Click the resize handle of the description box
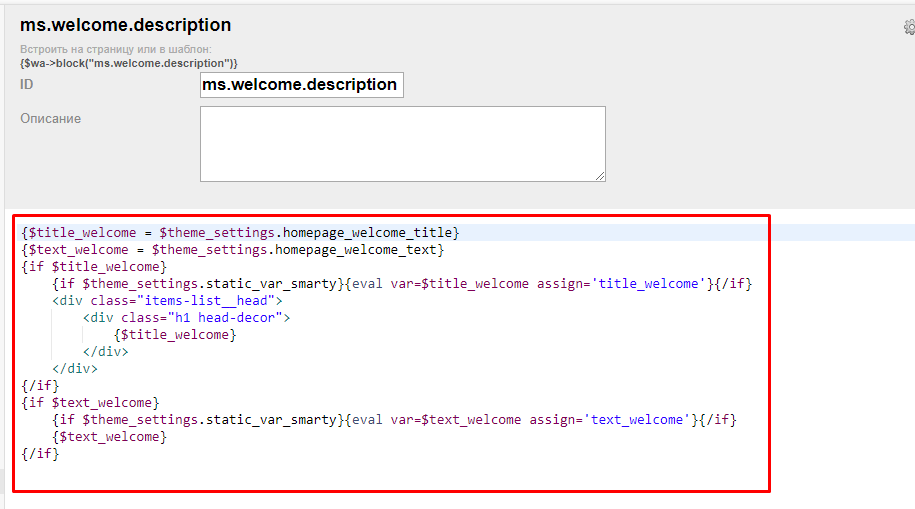 click(x=599, y=176)
